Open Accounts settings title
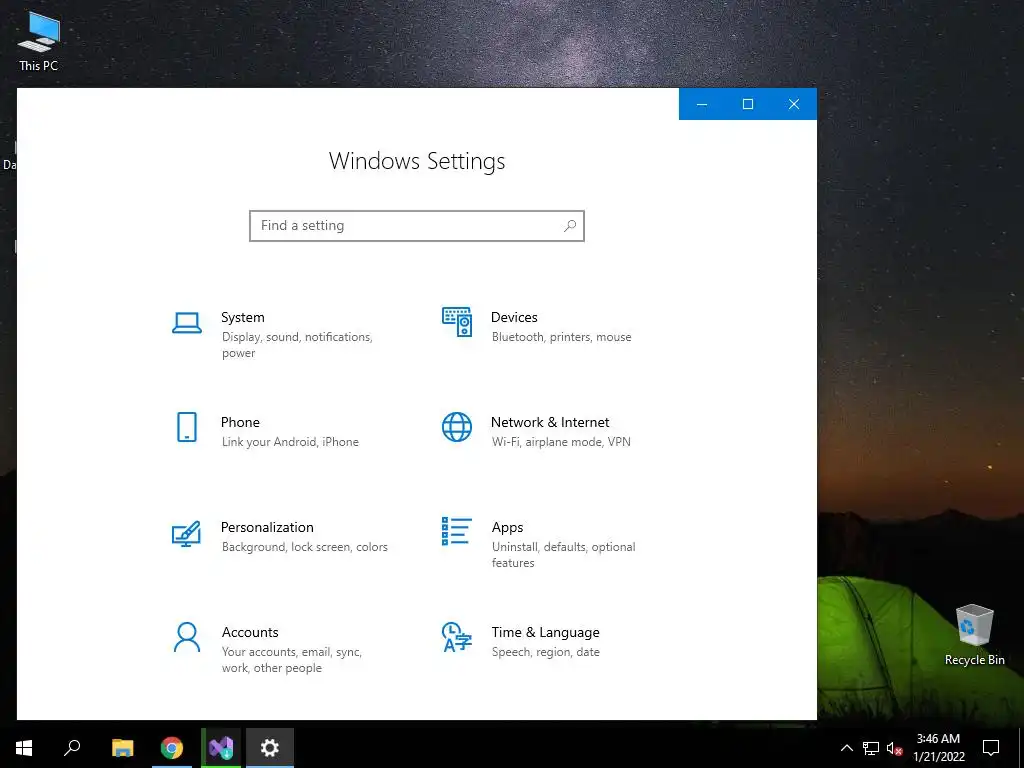The image size is (1024, 768). pos(250,632)
